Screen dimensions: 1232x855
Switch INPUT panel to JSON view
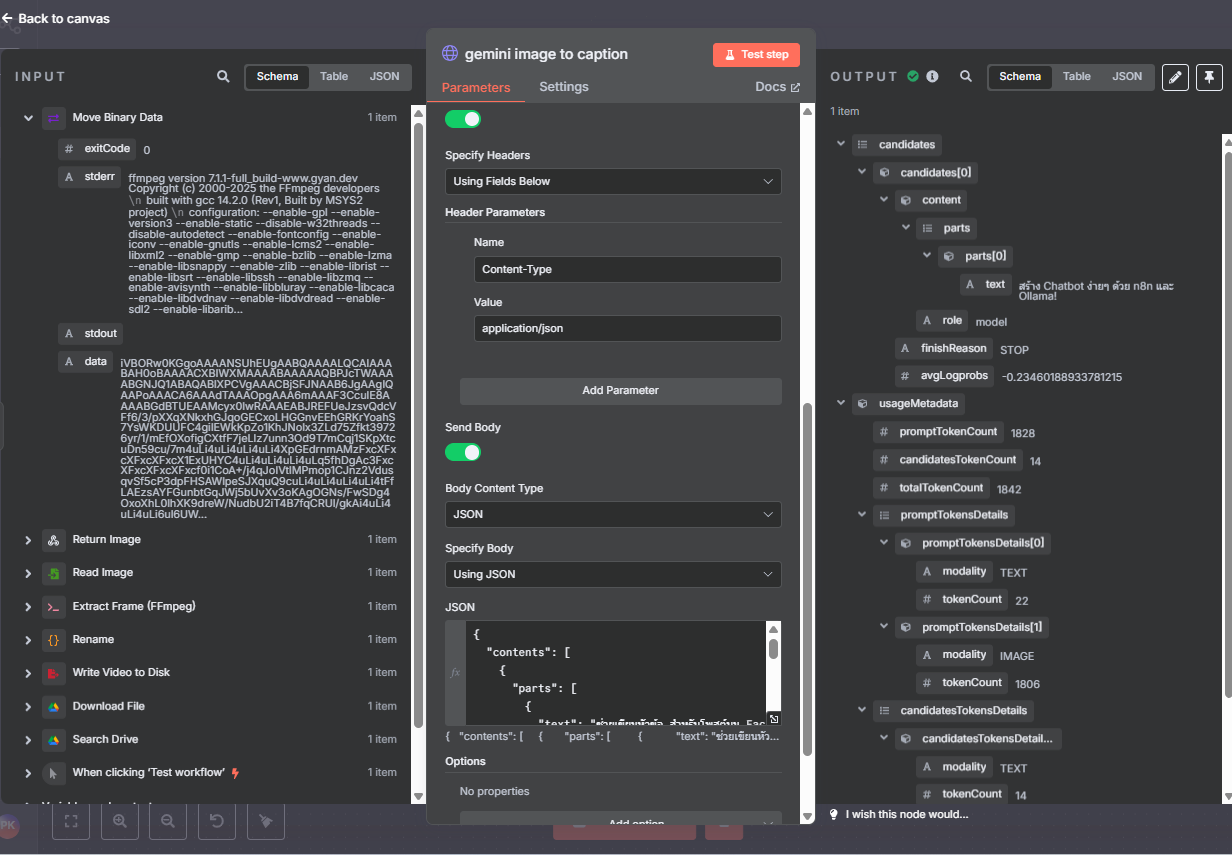click(x=384, y=76)
